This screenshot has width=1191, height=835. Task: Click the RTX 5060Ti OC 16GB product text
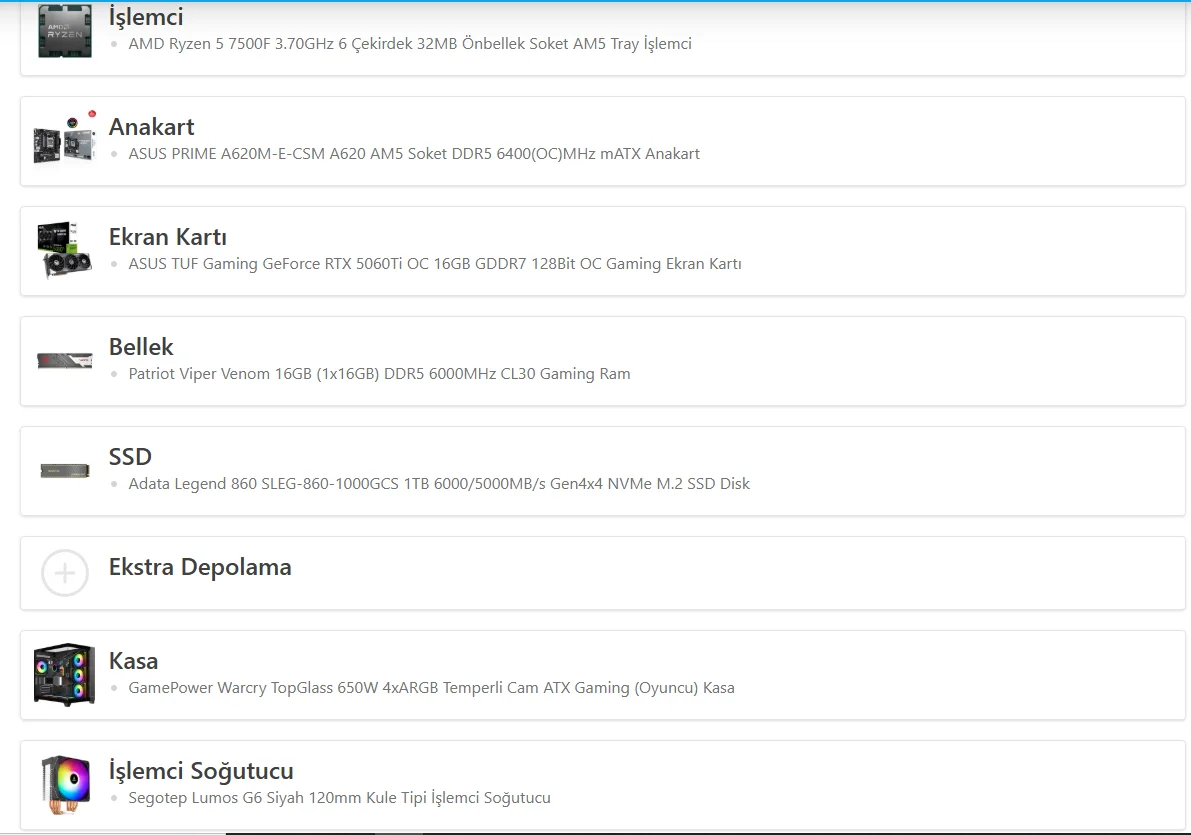pyautogui.click(x=434, y=264)
